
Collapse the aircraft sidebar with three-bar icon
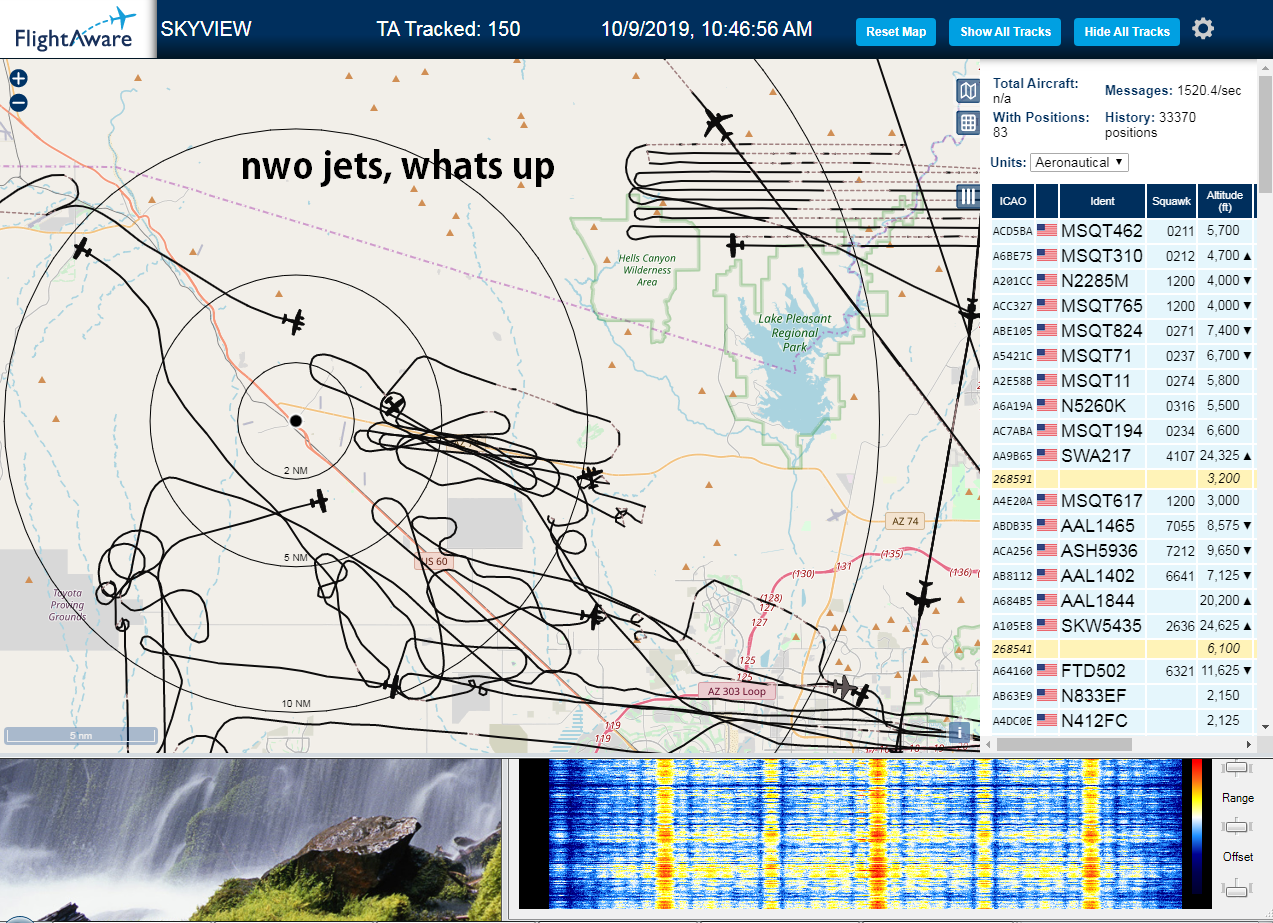click(x=967, y=196)
